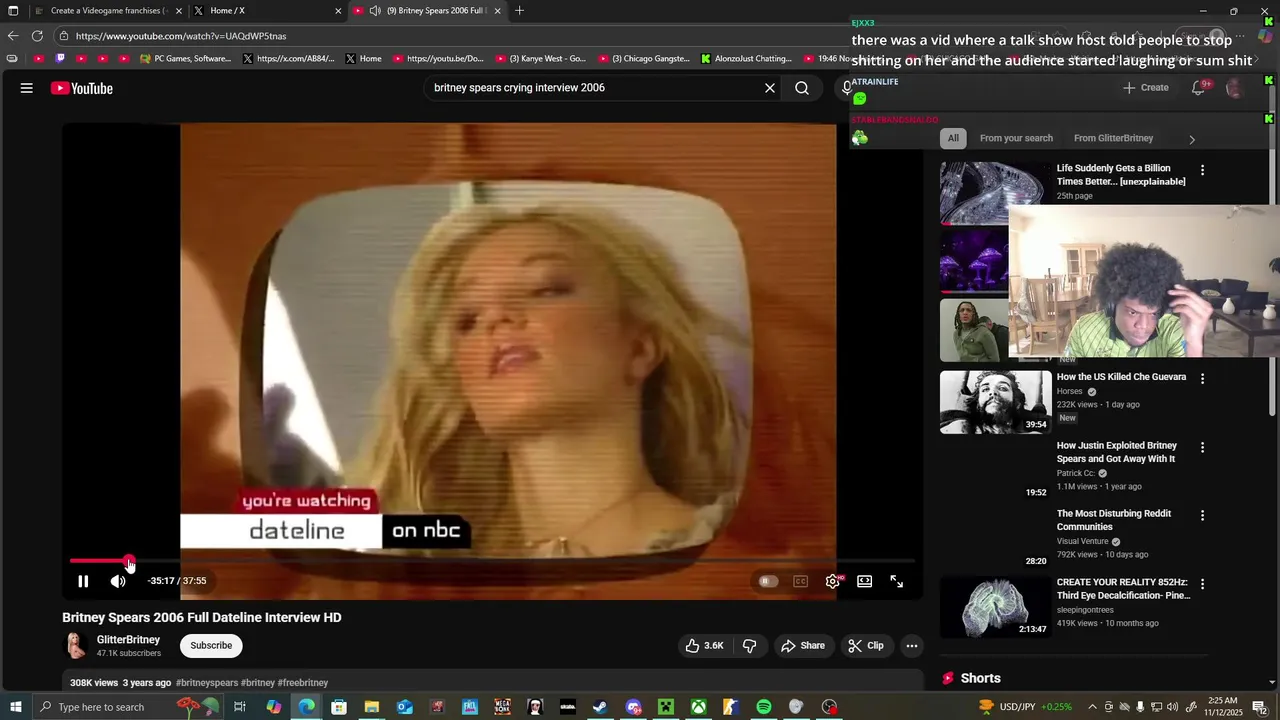Open a new browser tab
Viewport: 1280px width, 720px height.
tap(519, 11)
